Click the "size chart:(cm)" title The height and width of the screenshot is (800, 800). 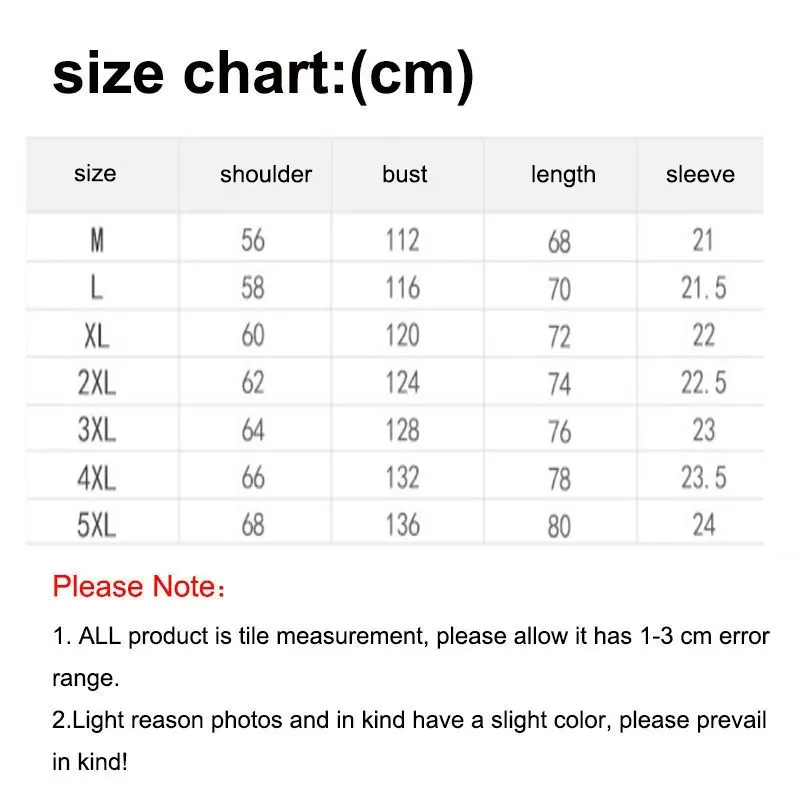point(263,75)
